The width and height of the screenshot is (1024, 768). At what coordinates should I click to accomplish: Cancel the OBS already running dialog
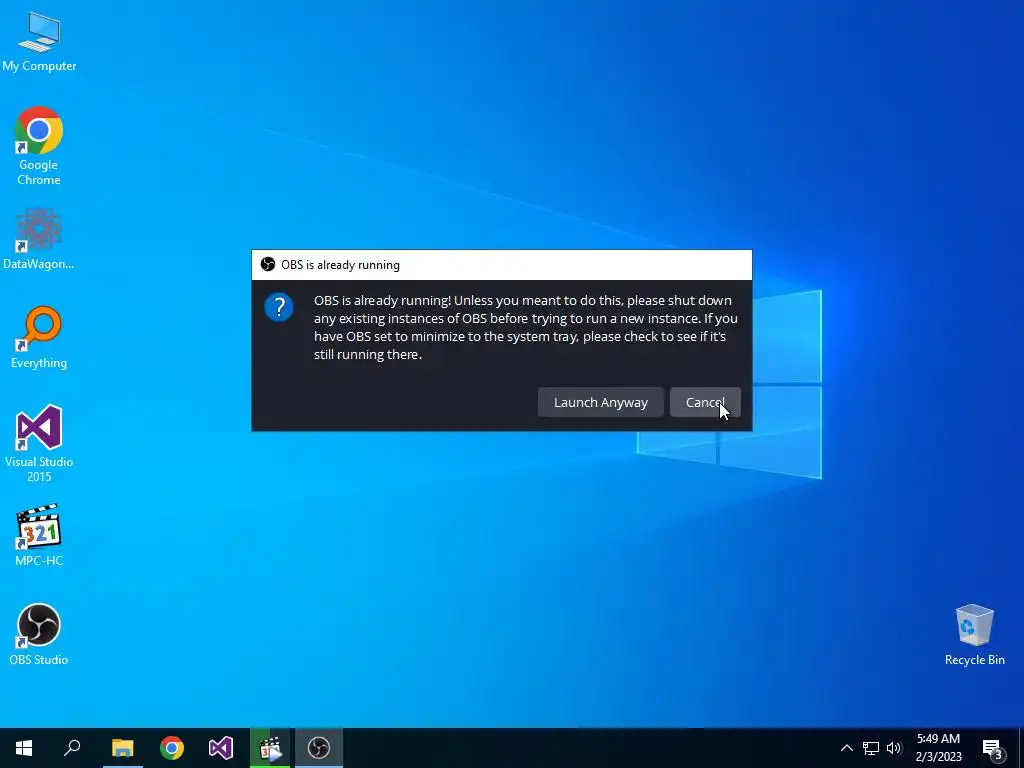pos(705,402)
